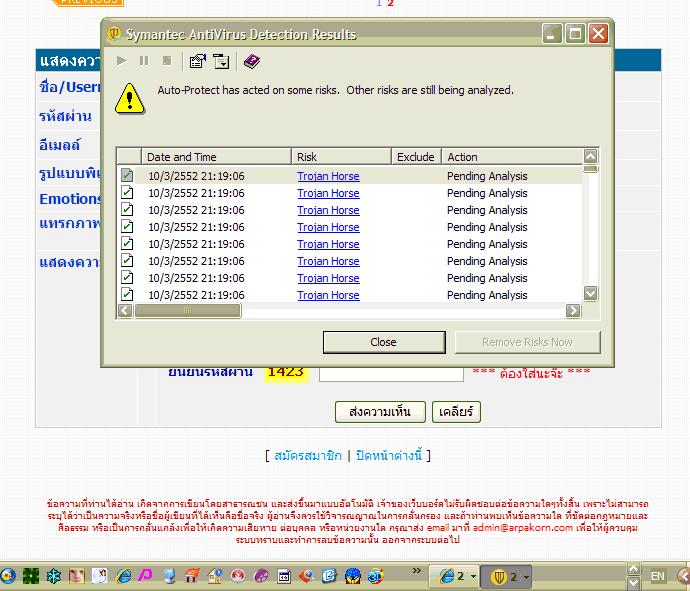The height and width of the screenshot is (591, 690).
Task: Launch Internet Explorer from quick launch
Action: [x=123, y=576]
